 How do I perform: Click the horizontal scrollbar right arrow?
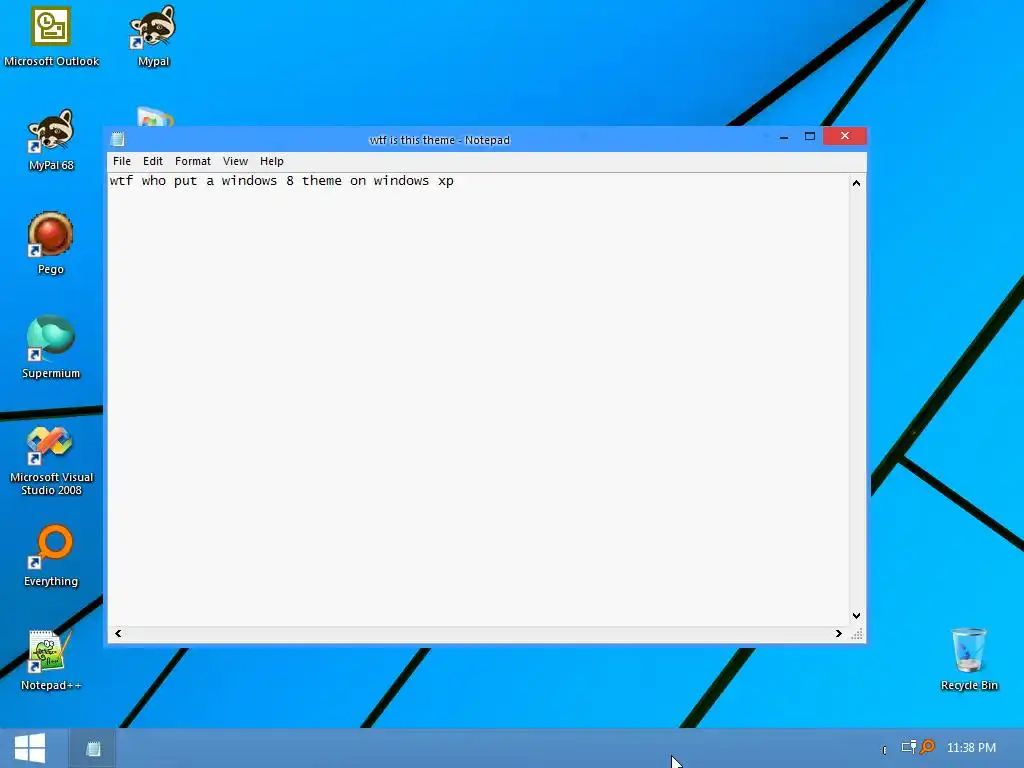839,633
